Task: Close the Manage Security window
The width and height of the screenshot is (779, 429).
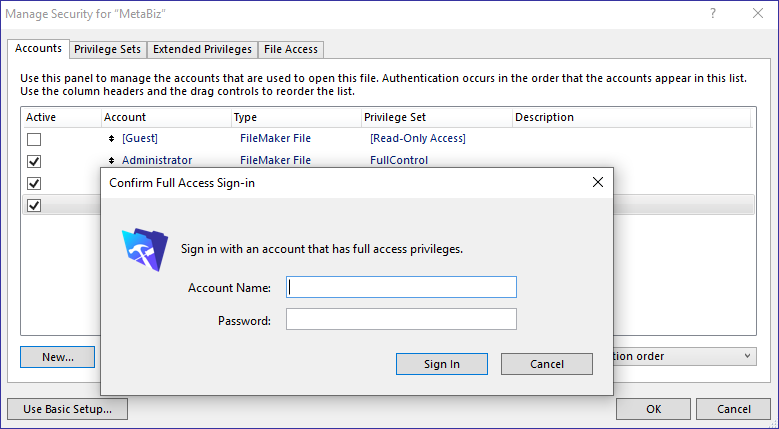Action: (x=757, y=13)
